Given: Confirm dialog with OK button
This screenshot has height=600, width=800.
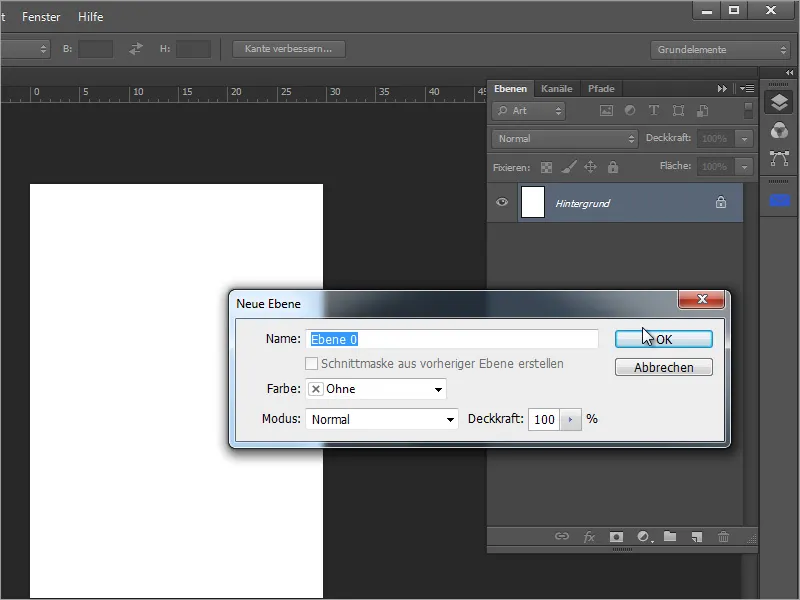Looking at the screenshot, I should pyautogui.click(x=664, y=339).
